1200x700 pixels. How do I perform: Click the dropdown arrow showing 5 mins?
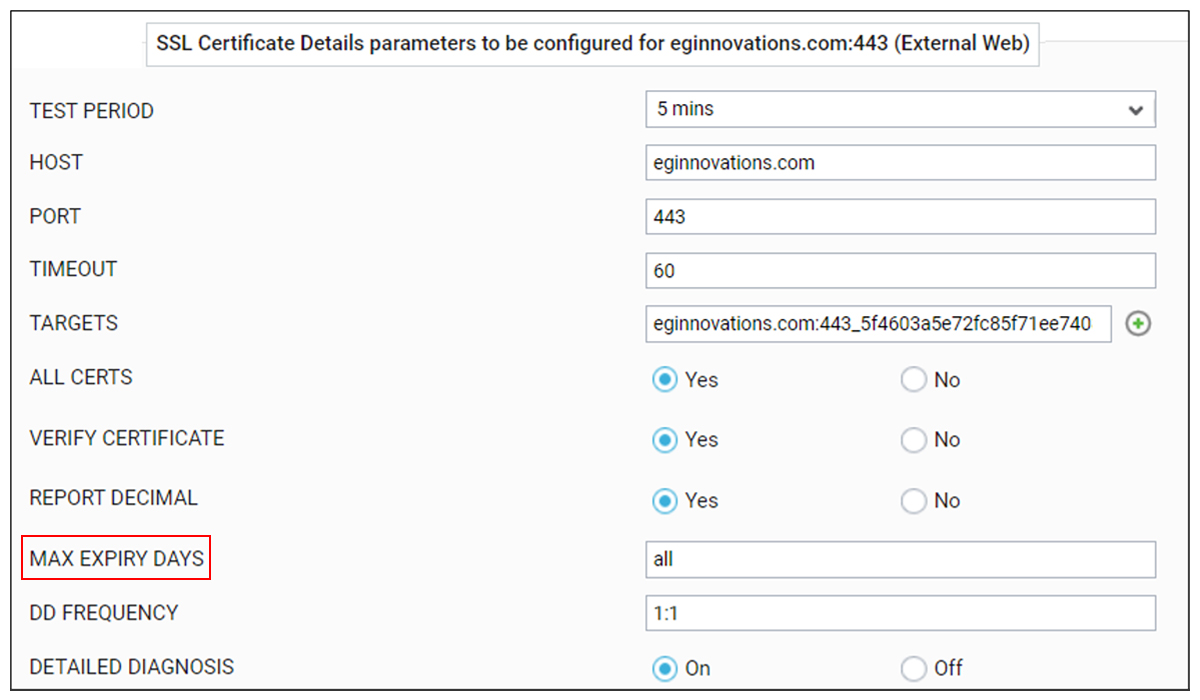[x=1135, y=111]
